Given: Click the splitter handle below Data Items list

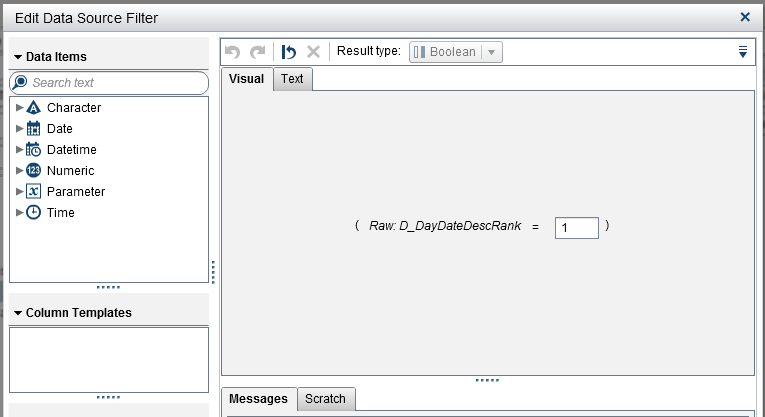Looking at the screenshot, I should click(x=108, y=287).
